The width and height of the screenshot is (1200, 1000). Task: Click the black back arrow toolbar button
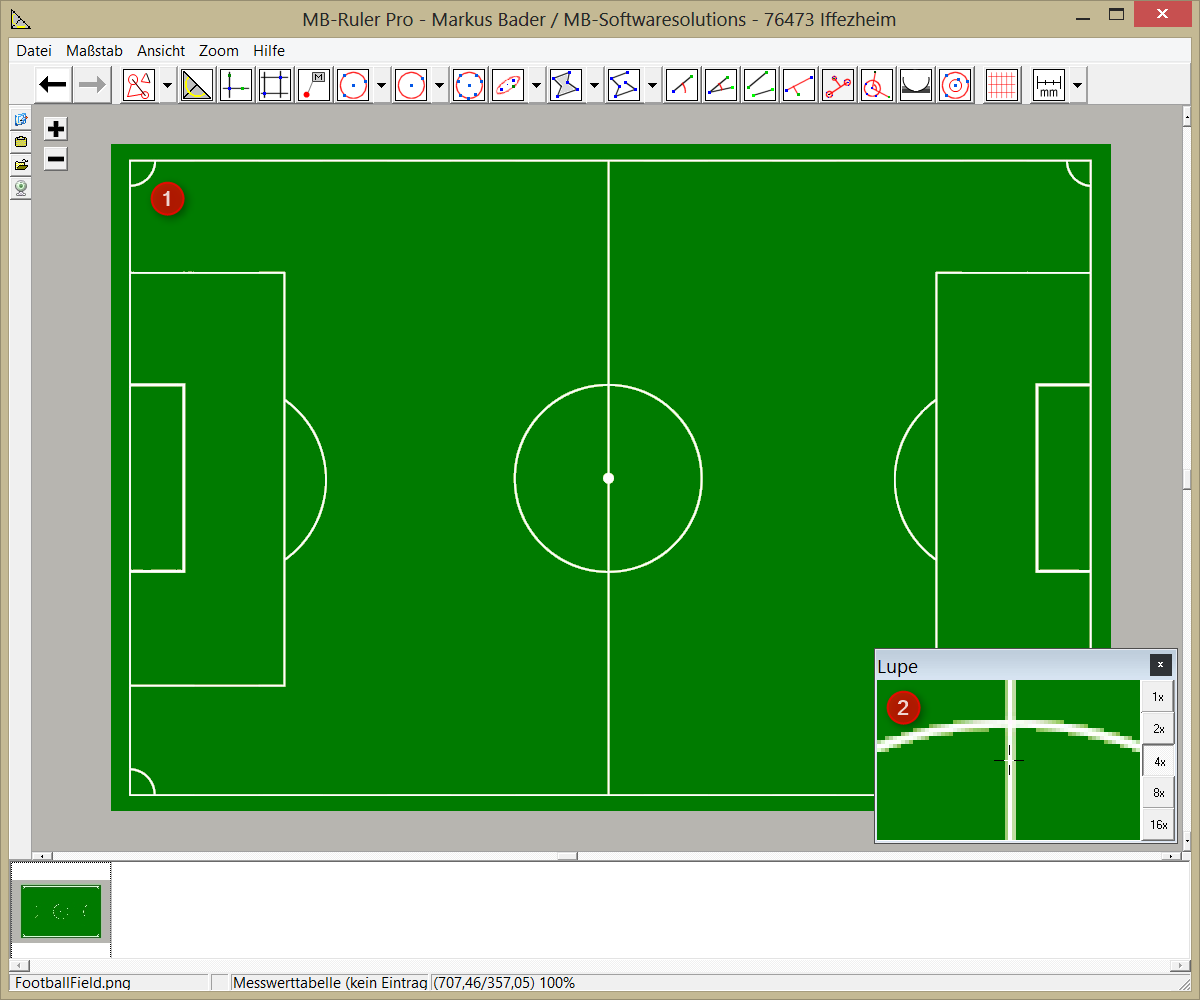(53, 85)
